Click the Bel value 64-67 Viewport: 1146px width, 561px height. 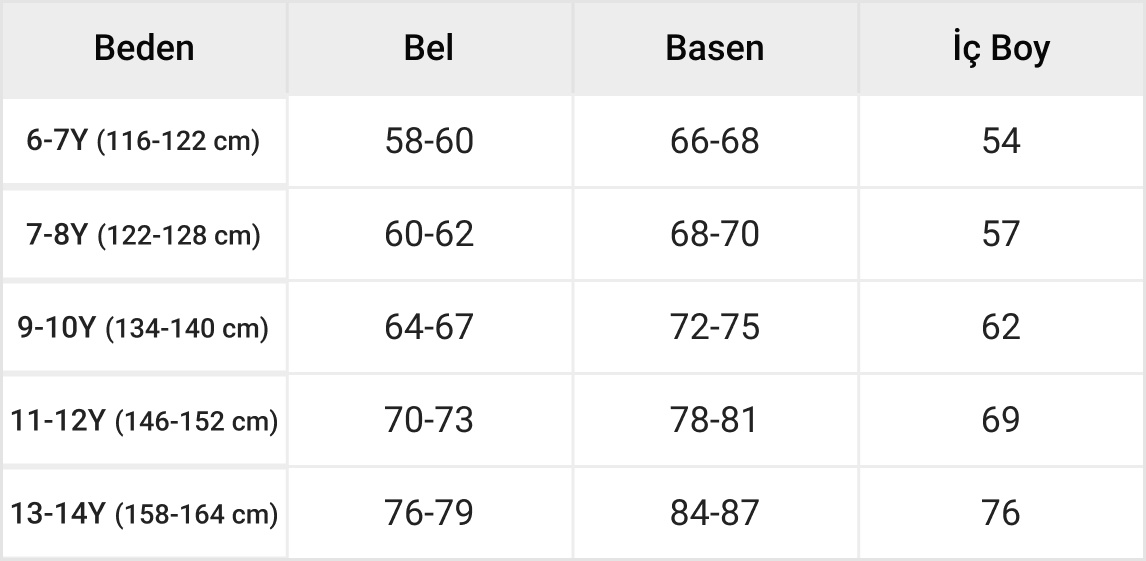point(429,328)
